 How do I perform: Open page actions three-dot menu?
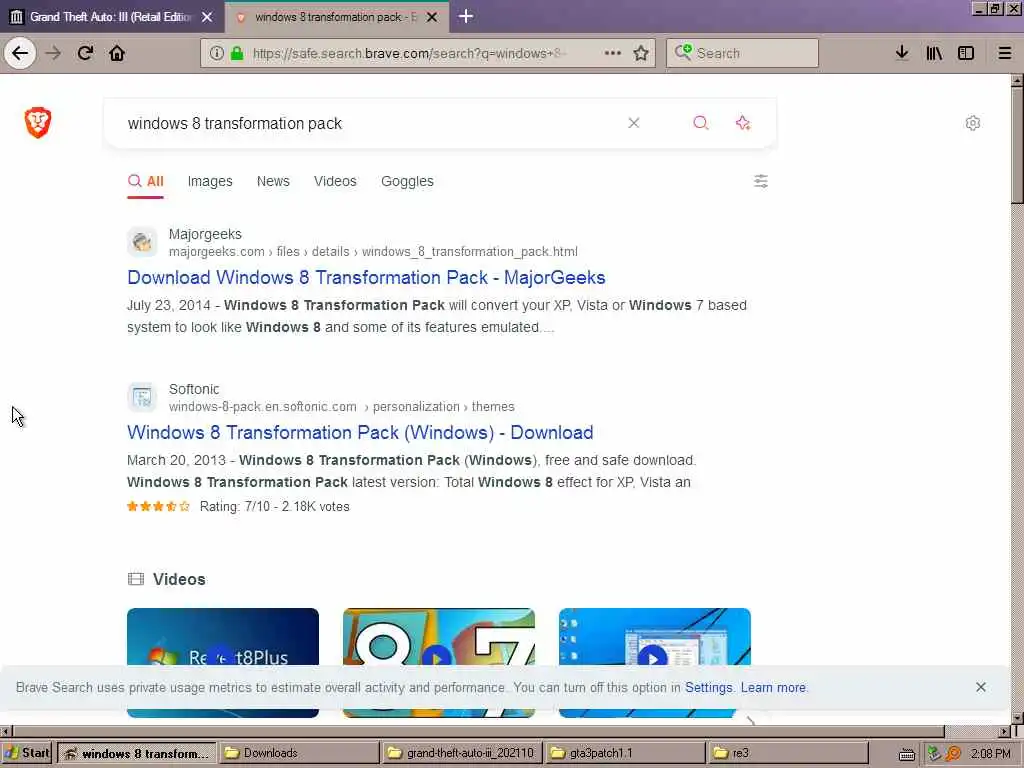pyautogui.click(x=613, y=53)
